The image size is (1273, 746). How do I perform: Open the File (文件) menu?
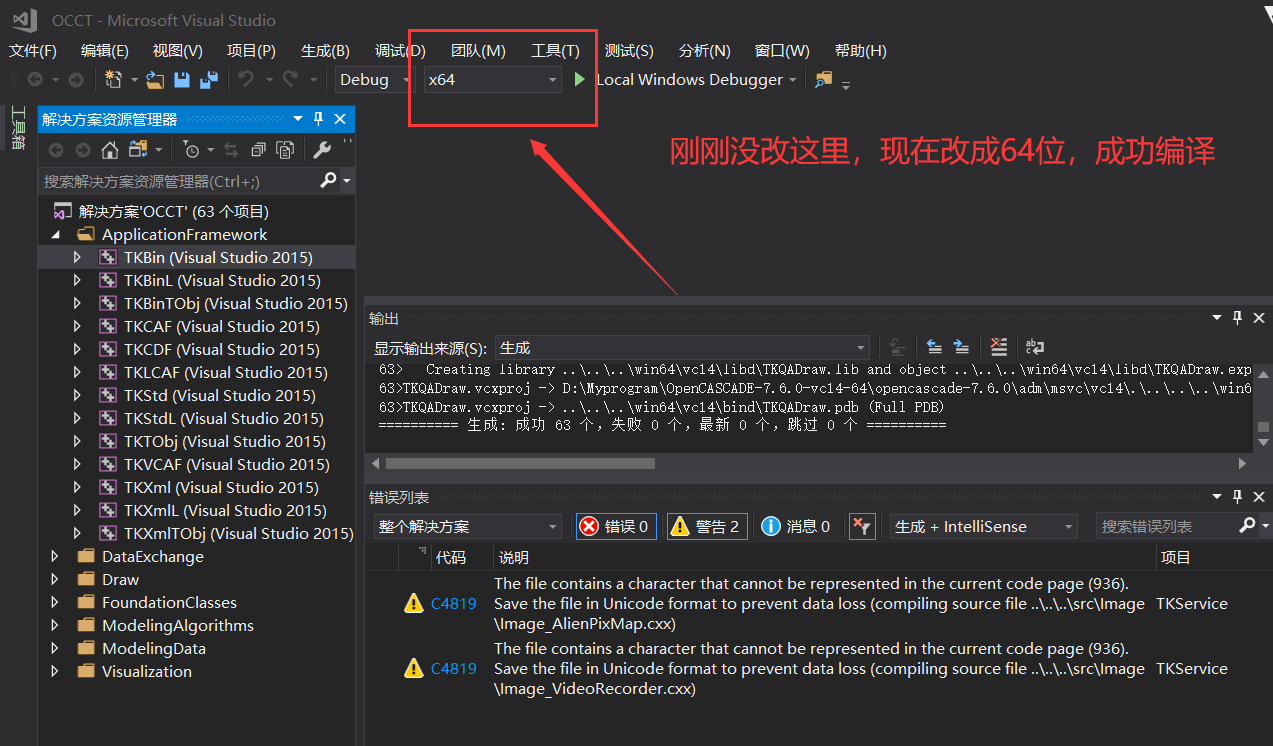tap(33, 51)
